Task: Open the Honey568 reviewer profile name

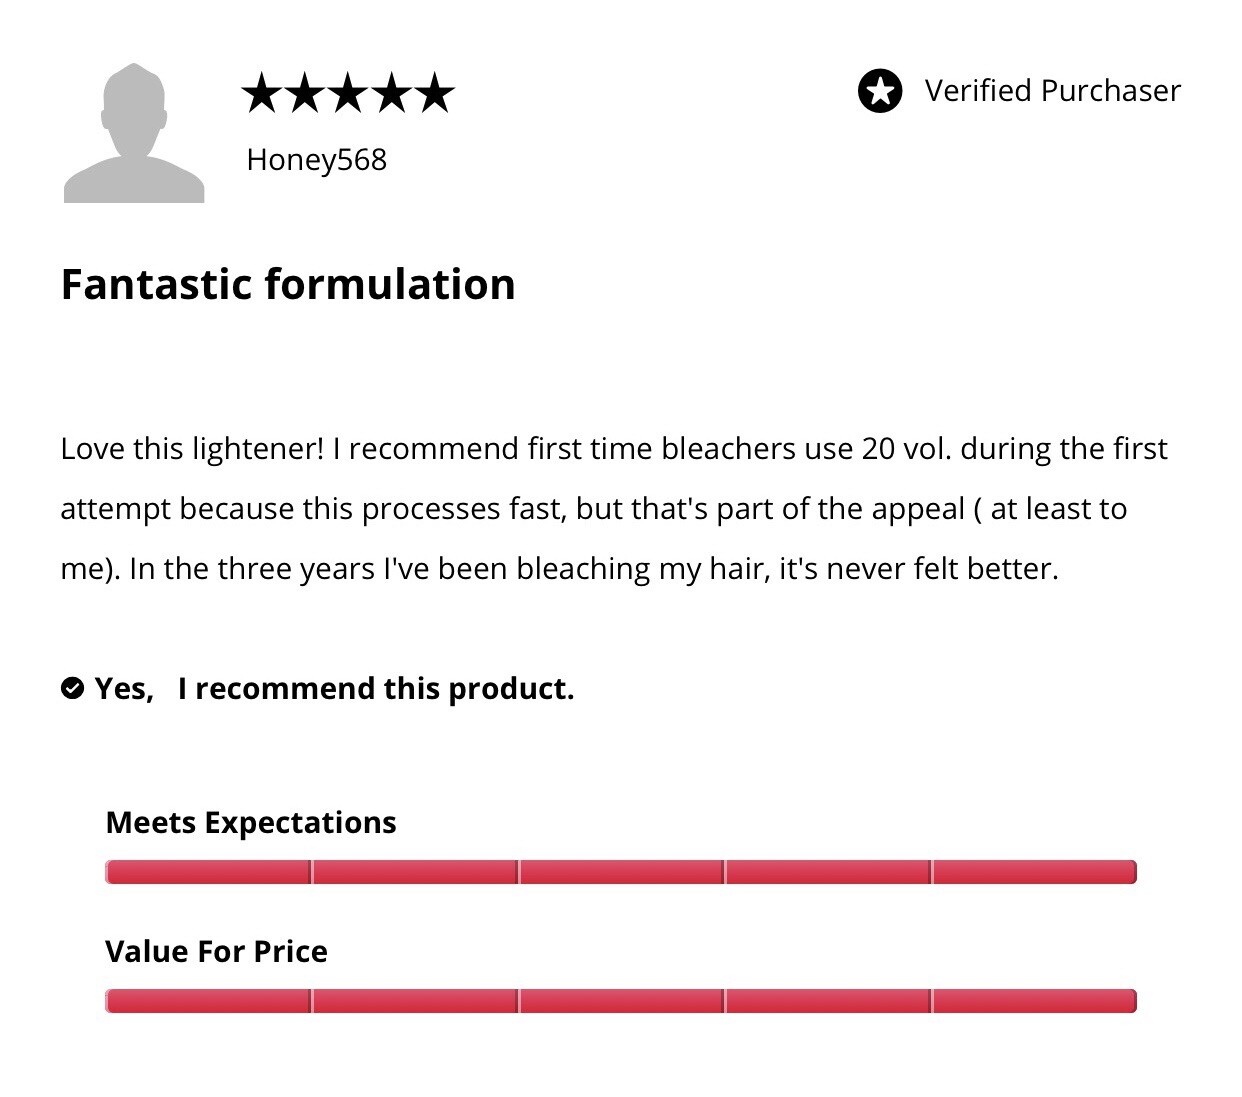Action: point(316,160)
